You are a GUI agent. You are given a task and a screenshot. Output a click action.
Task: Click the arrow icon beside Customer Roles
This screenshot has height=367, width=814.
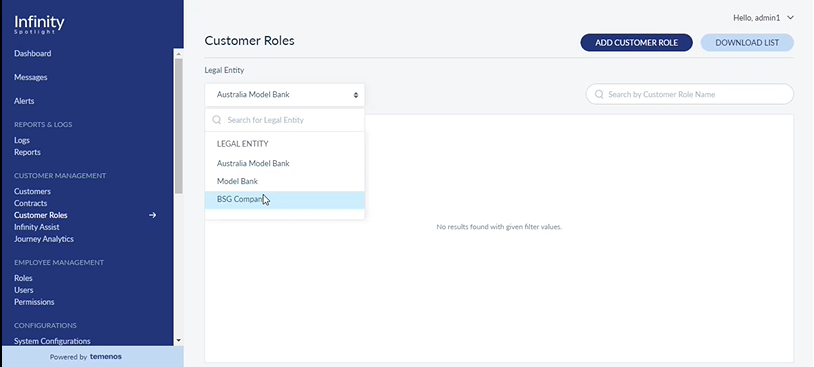(153, 215)
